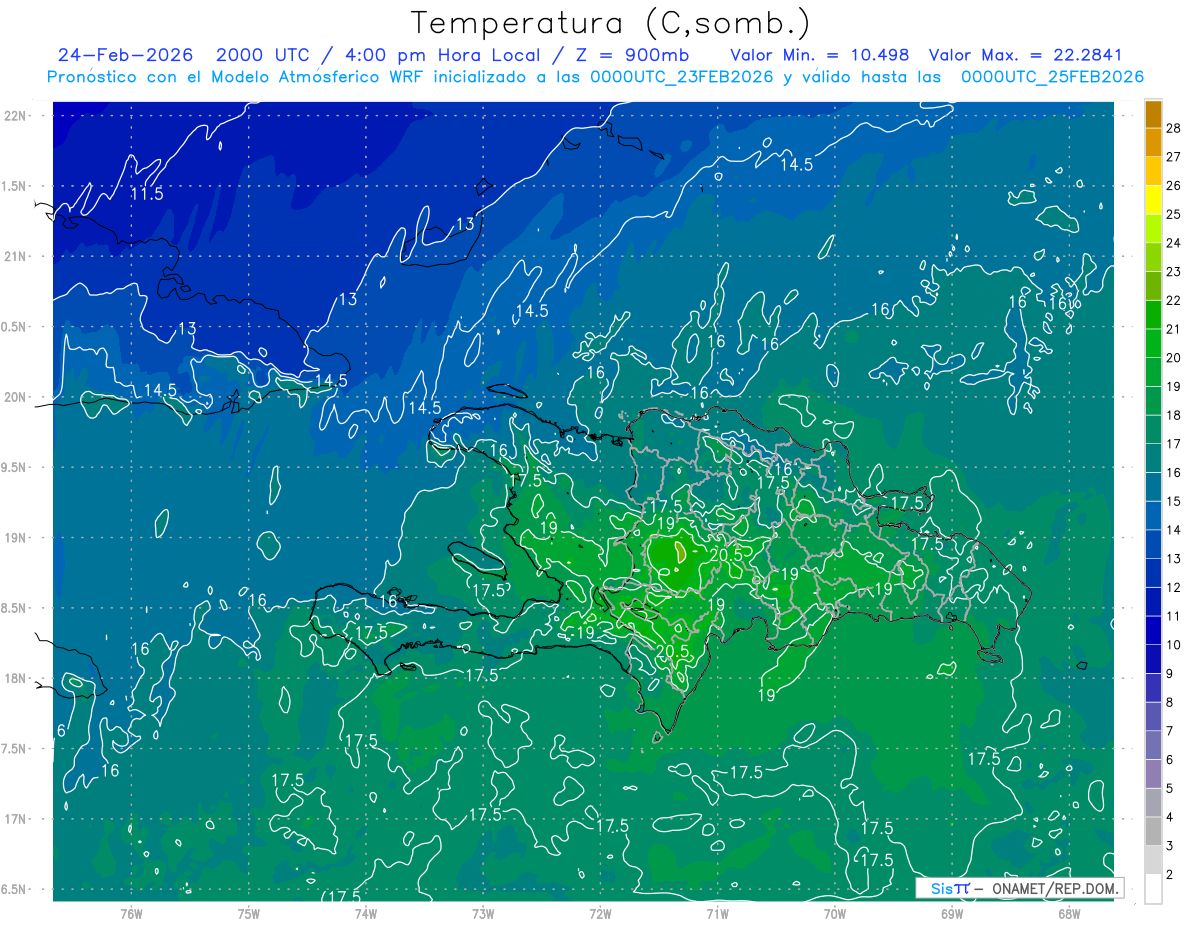This screenshot has width=1200, height=927.
Task: Click the color bar label "22"
Action: coord(1174,300)
